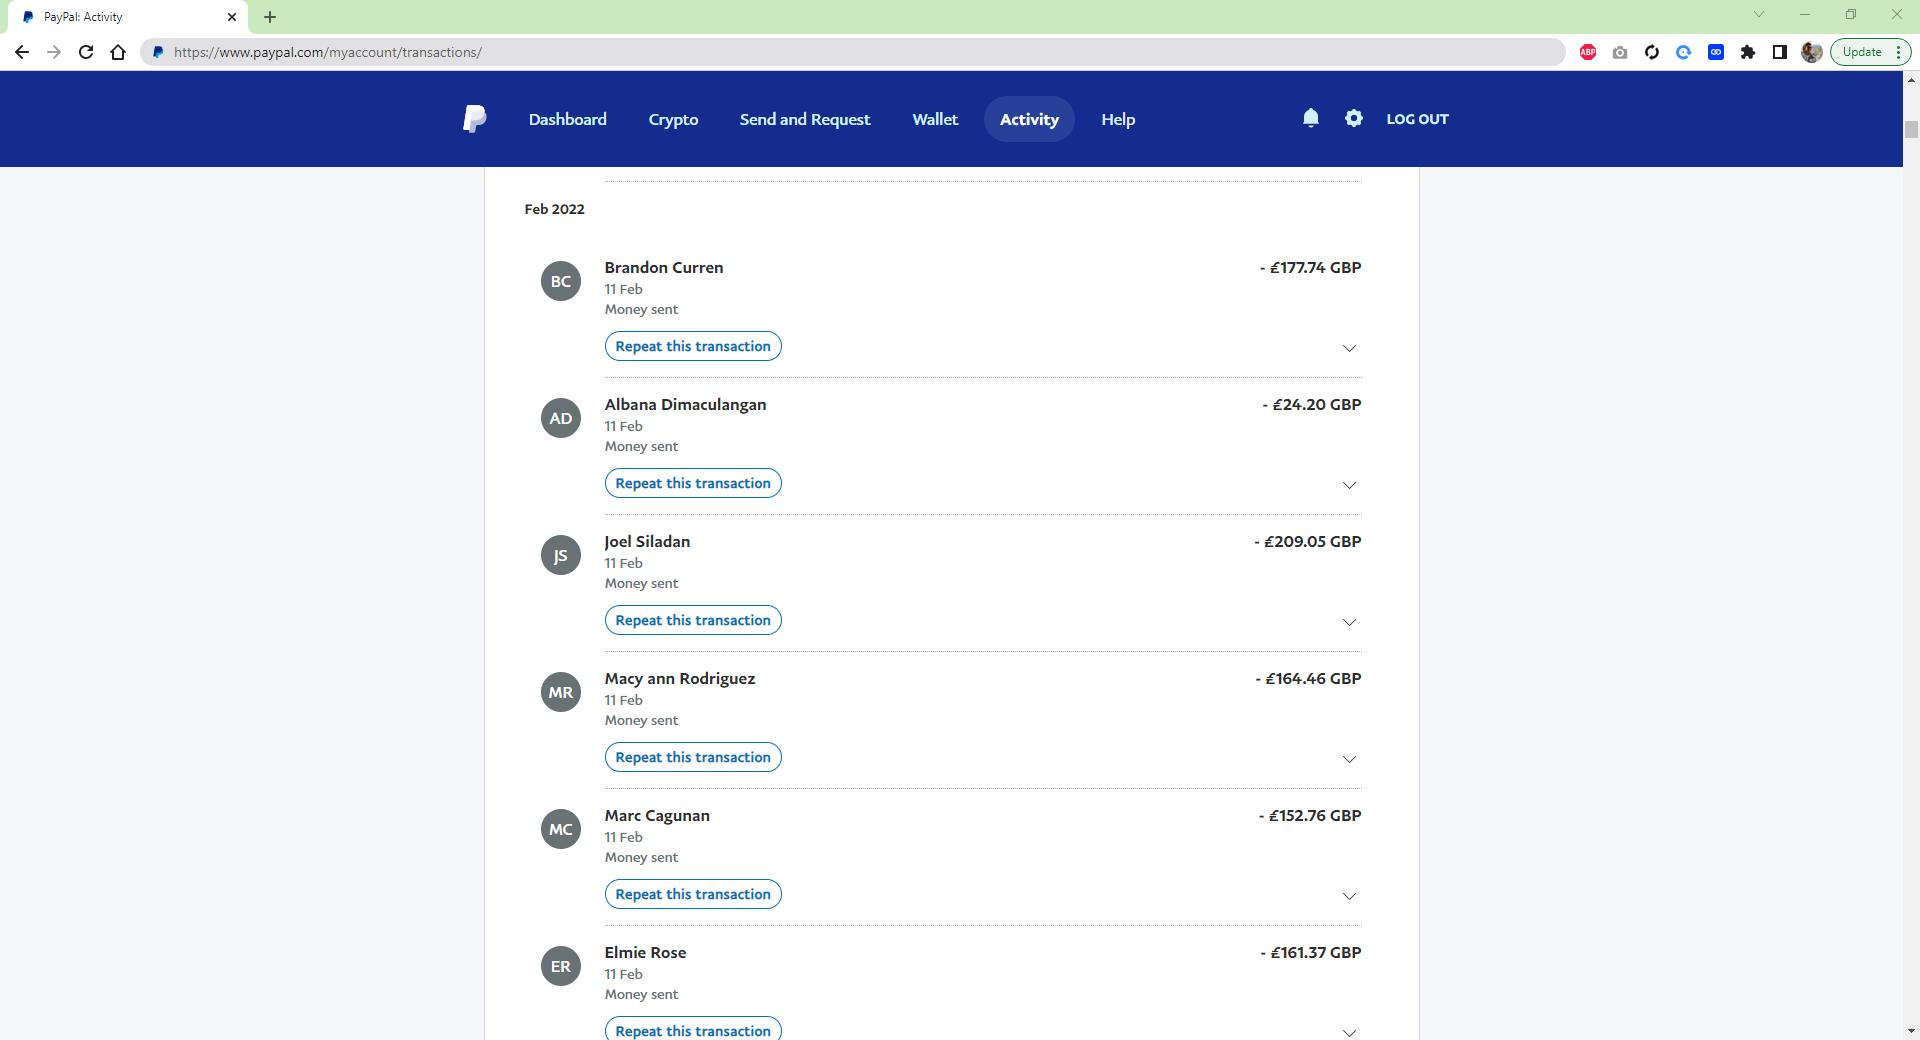Screen dimensions: 1920x1040
Task: Go back to the previous page
Action: tap(22, 52)
